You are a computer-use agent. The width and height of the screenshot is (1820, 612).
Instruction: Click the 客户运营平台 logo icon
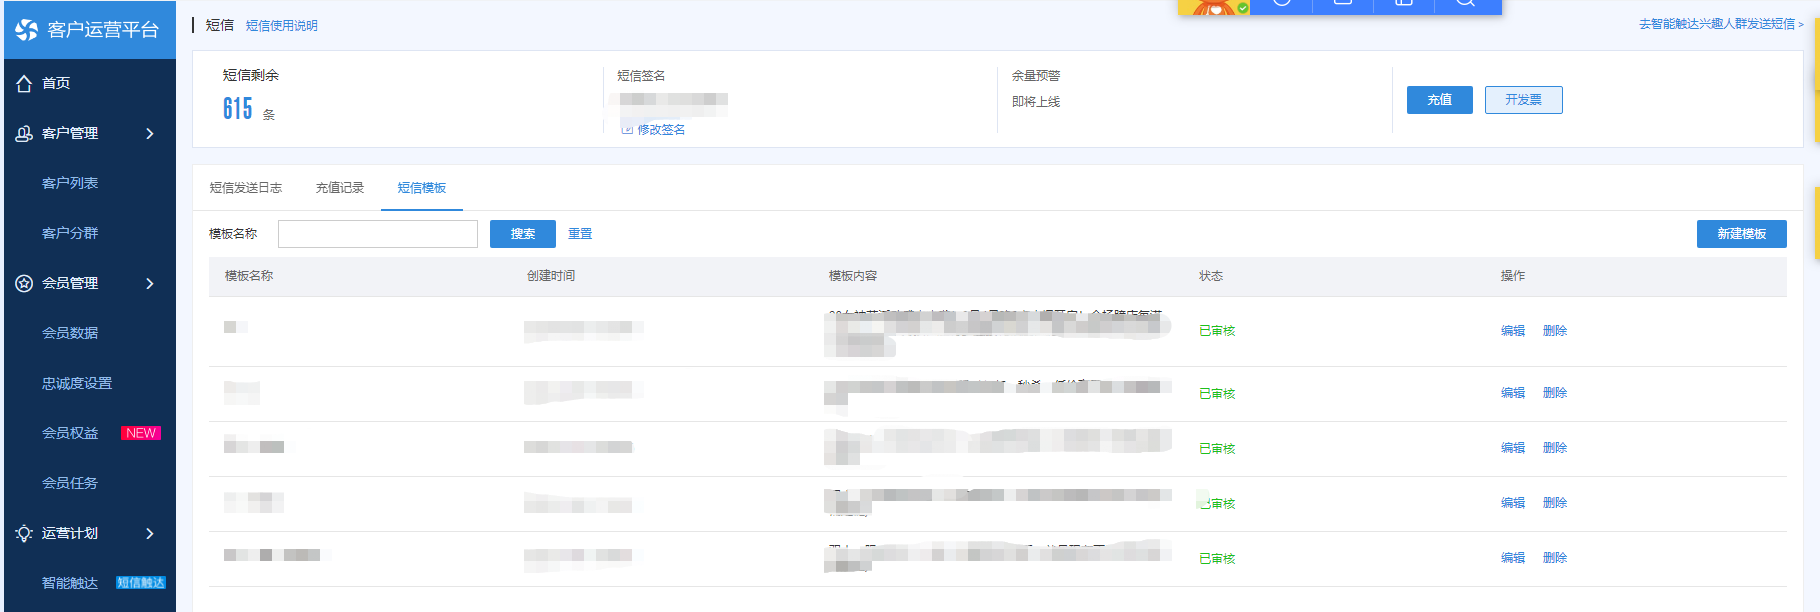[26, 30]
